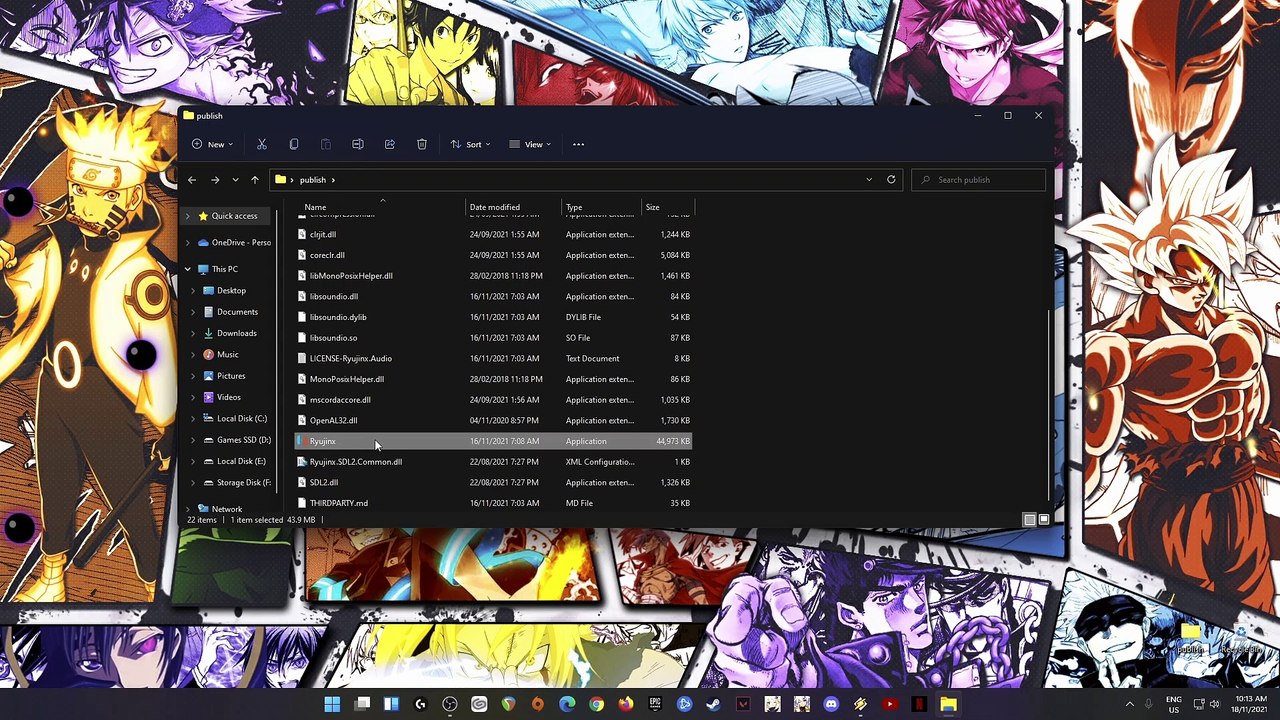Expand the Desktop folder node

click(x=193, y=291)
